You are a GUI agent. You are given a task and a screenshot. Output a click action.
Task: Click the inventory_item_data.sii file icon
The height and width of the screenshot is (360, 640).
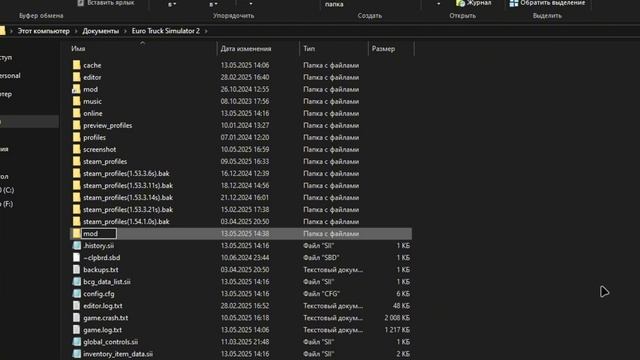(x=76, y=354)
